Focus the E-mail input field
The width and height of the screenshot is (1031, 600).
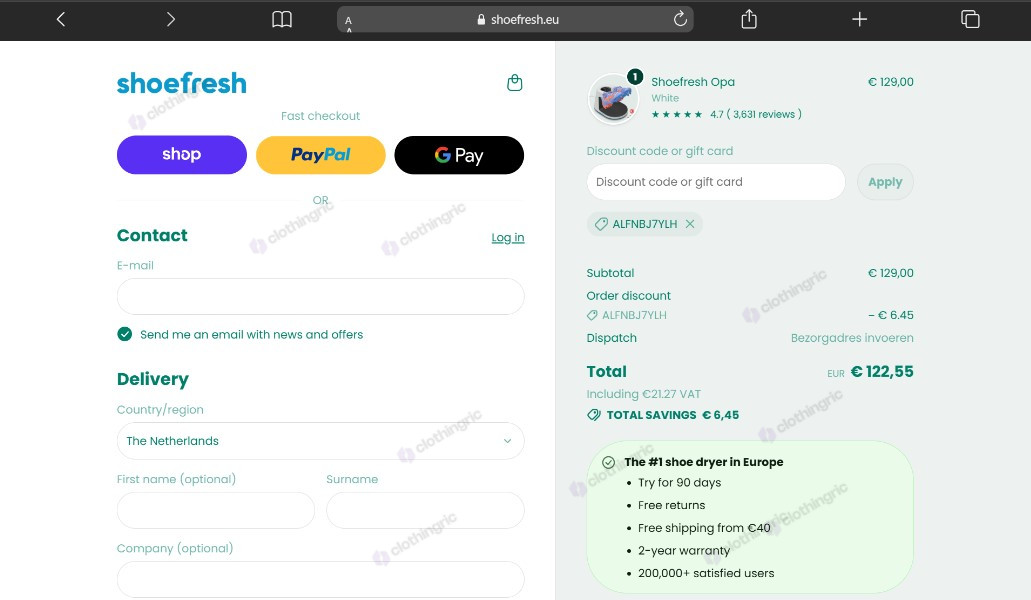(x=321, y=296)
